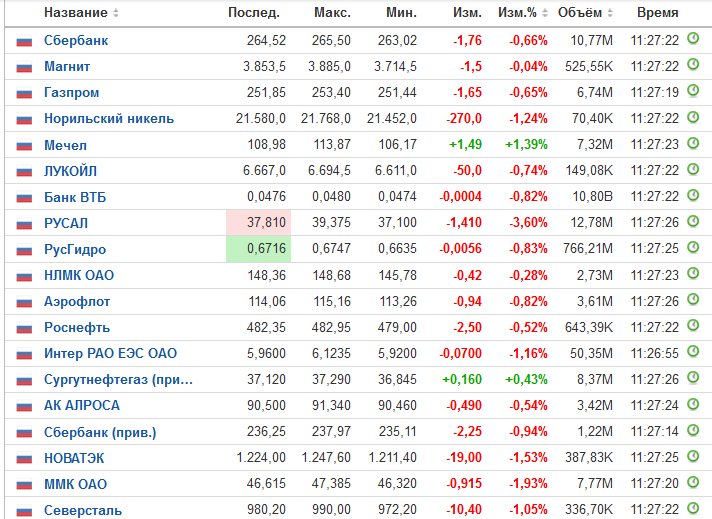This screenshot has height=519, width=712.
Task: Click the clock icon in the Аэрофлот row
Action: 693,299
